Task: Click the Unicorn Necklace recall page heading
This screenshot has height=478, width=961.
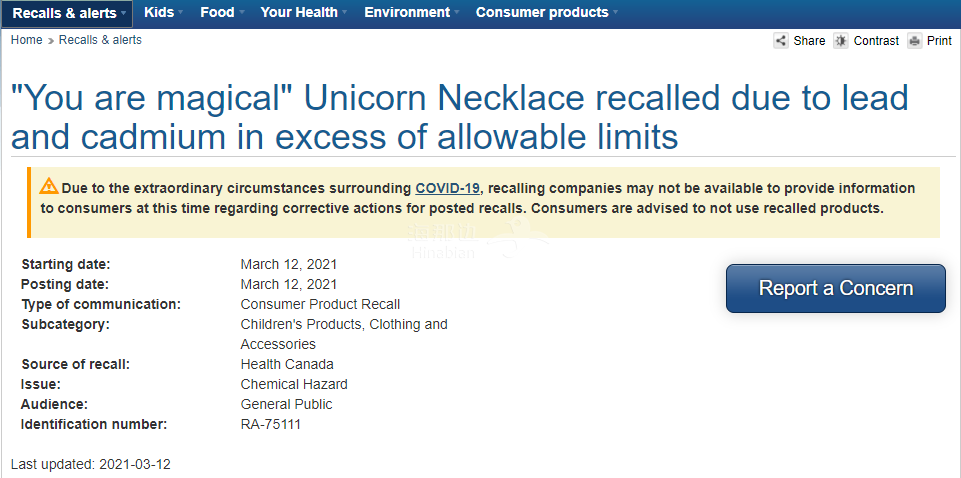Action: point(460,117)
